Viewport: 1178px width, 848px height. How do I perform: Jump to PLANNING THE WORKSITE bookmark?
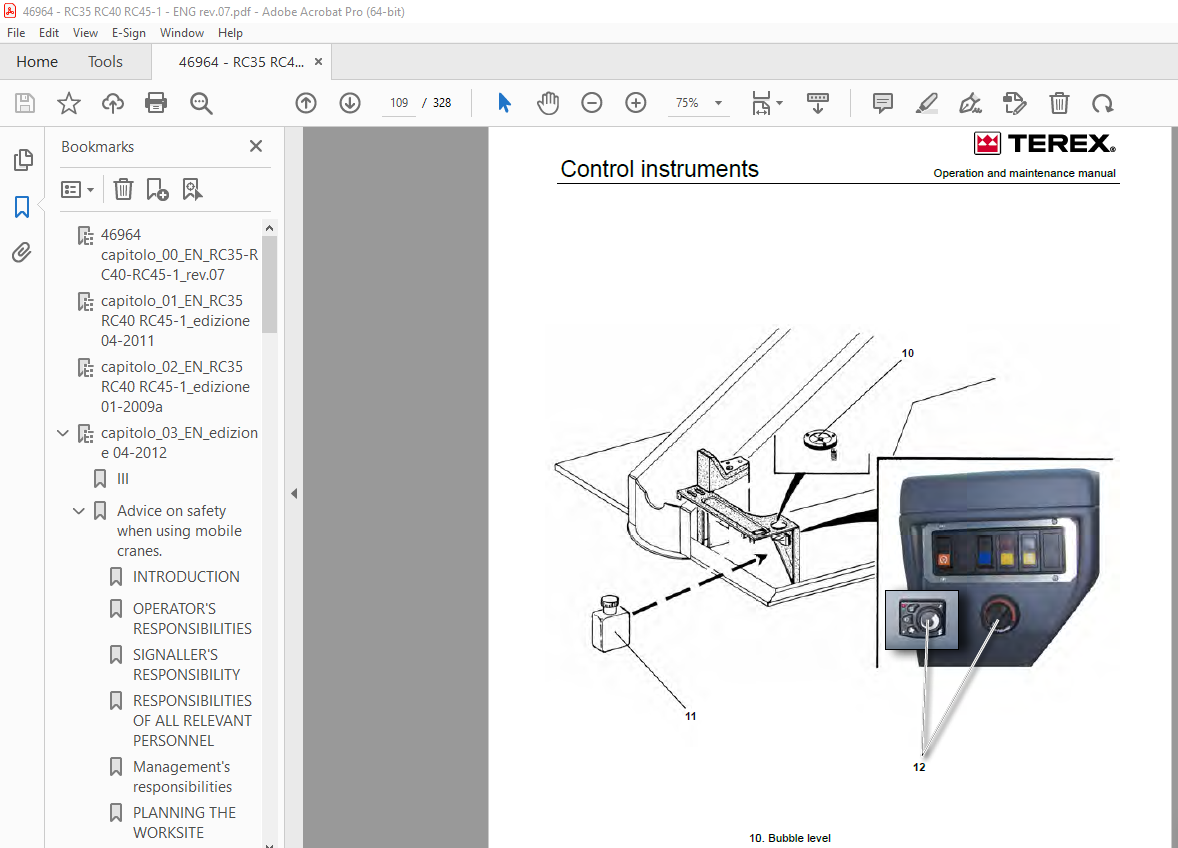click(x=184, y=822)
